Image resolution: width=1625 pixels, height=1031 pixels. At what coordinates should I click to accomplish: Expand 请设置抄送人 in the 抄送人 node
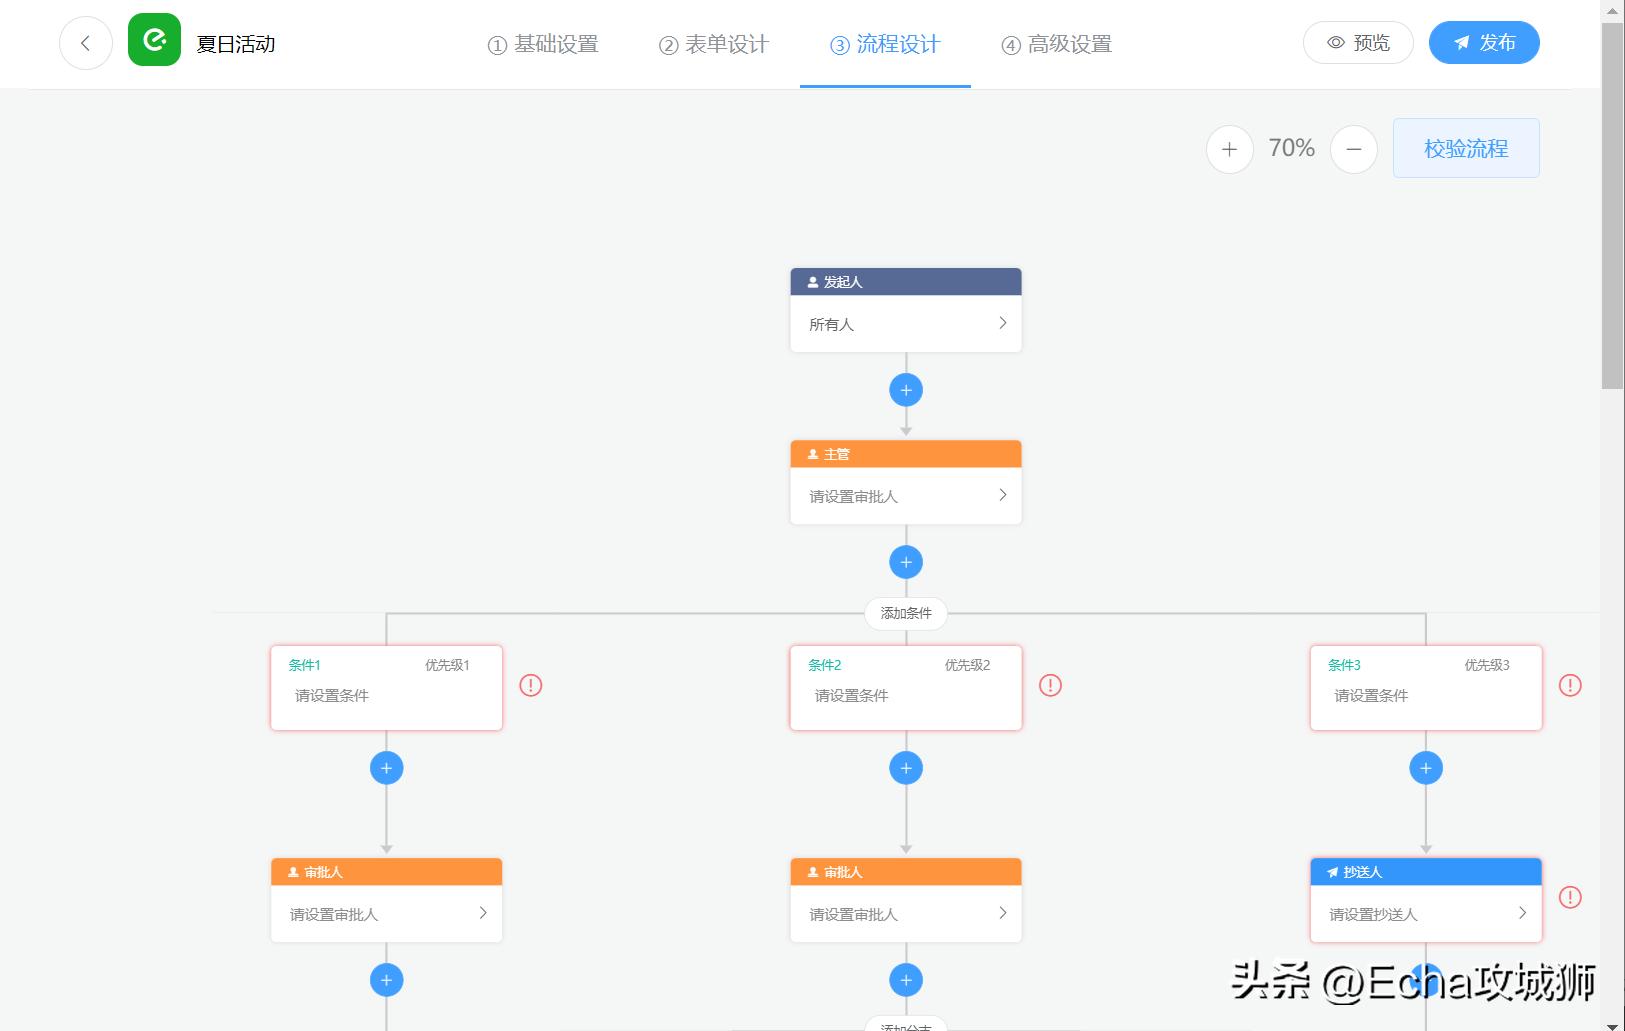1521,912
